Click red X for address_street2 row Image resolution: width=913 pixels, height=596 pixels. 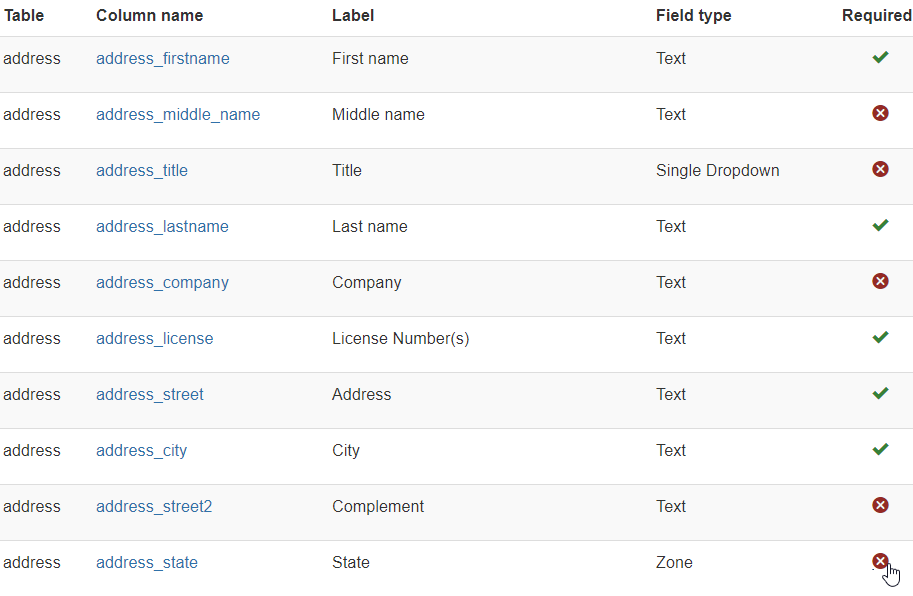click(880, 506)
